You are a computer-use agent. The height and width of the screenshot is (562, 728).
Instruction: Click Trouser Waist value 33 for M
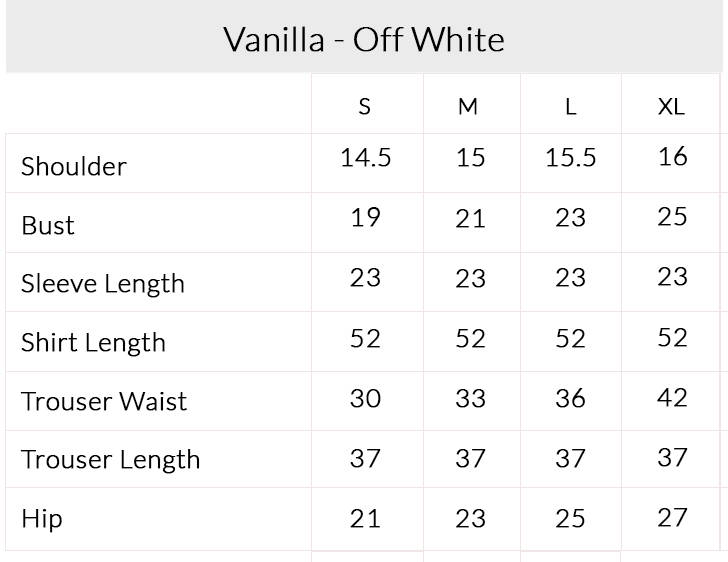point(470,399)
